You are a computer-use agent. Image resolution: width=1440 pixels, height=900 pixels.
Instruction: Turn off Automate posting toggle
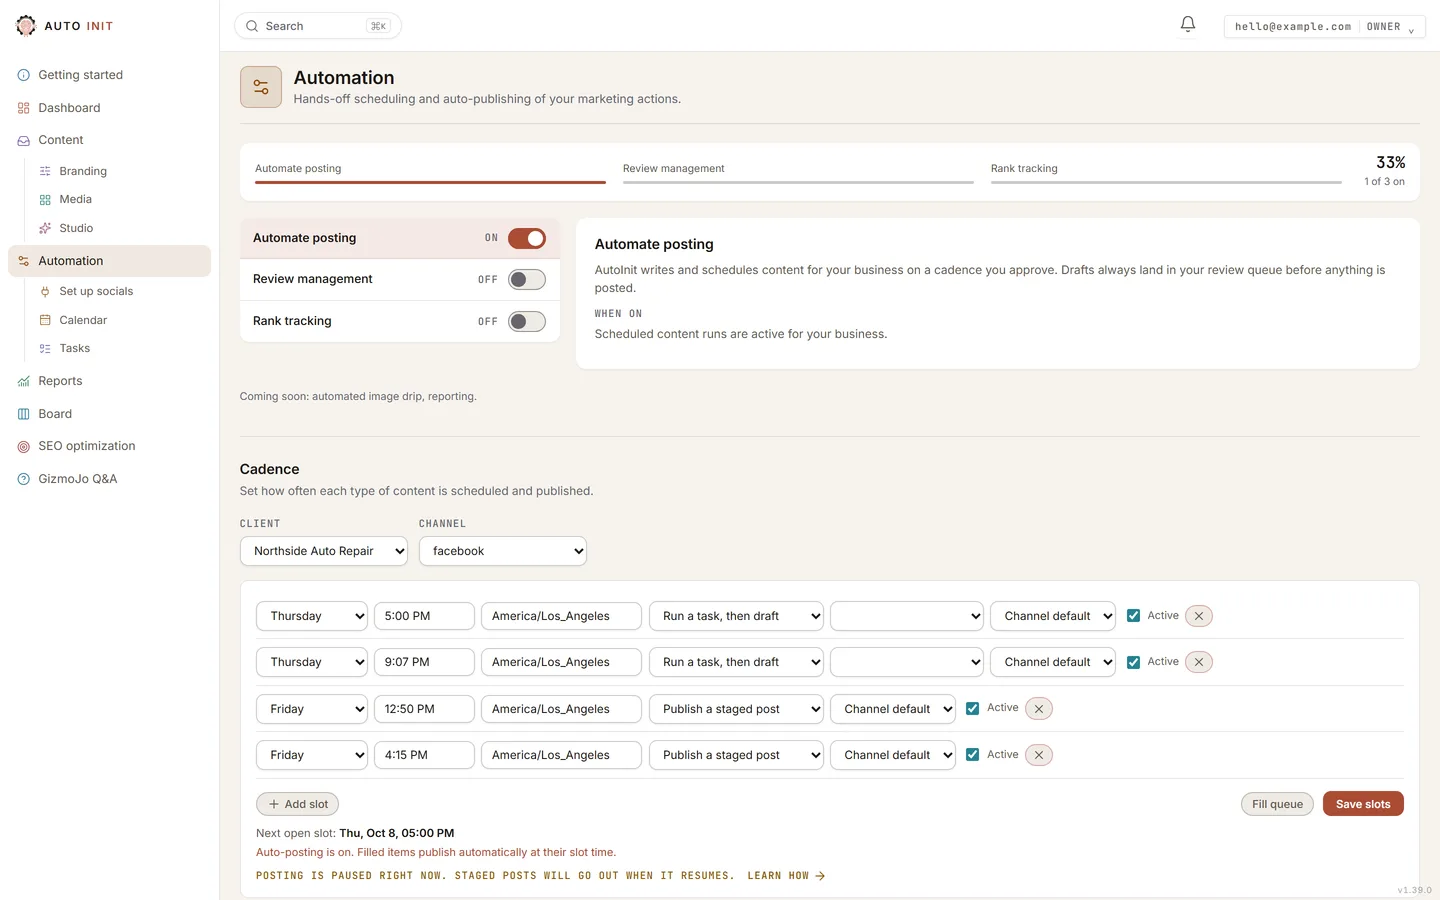[527, 238]
